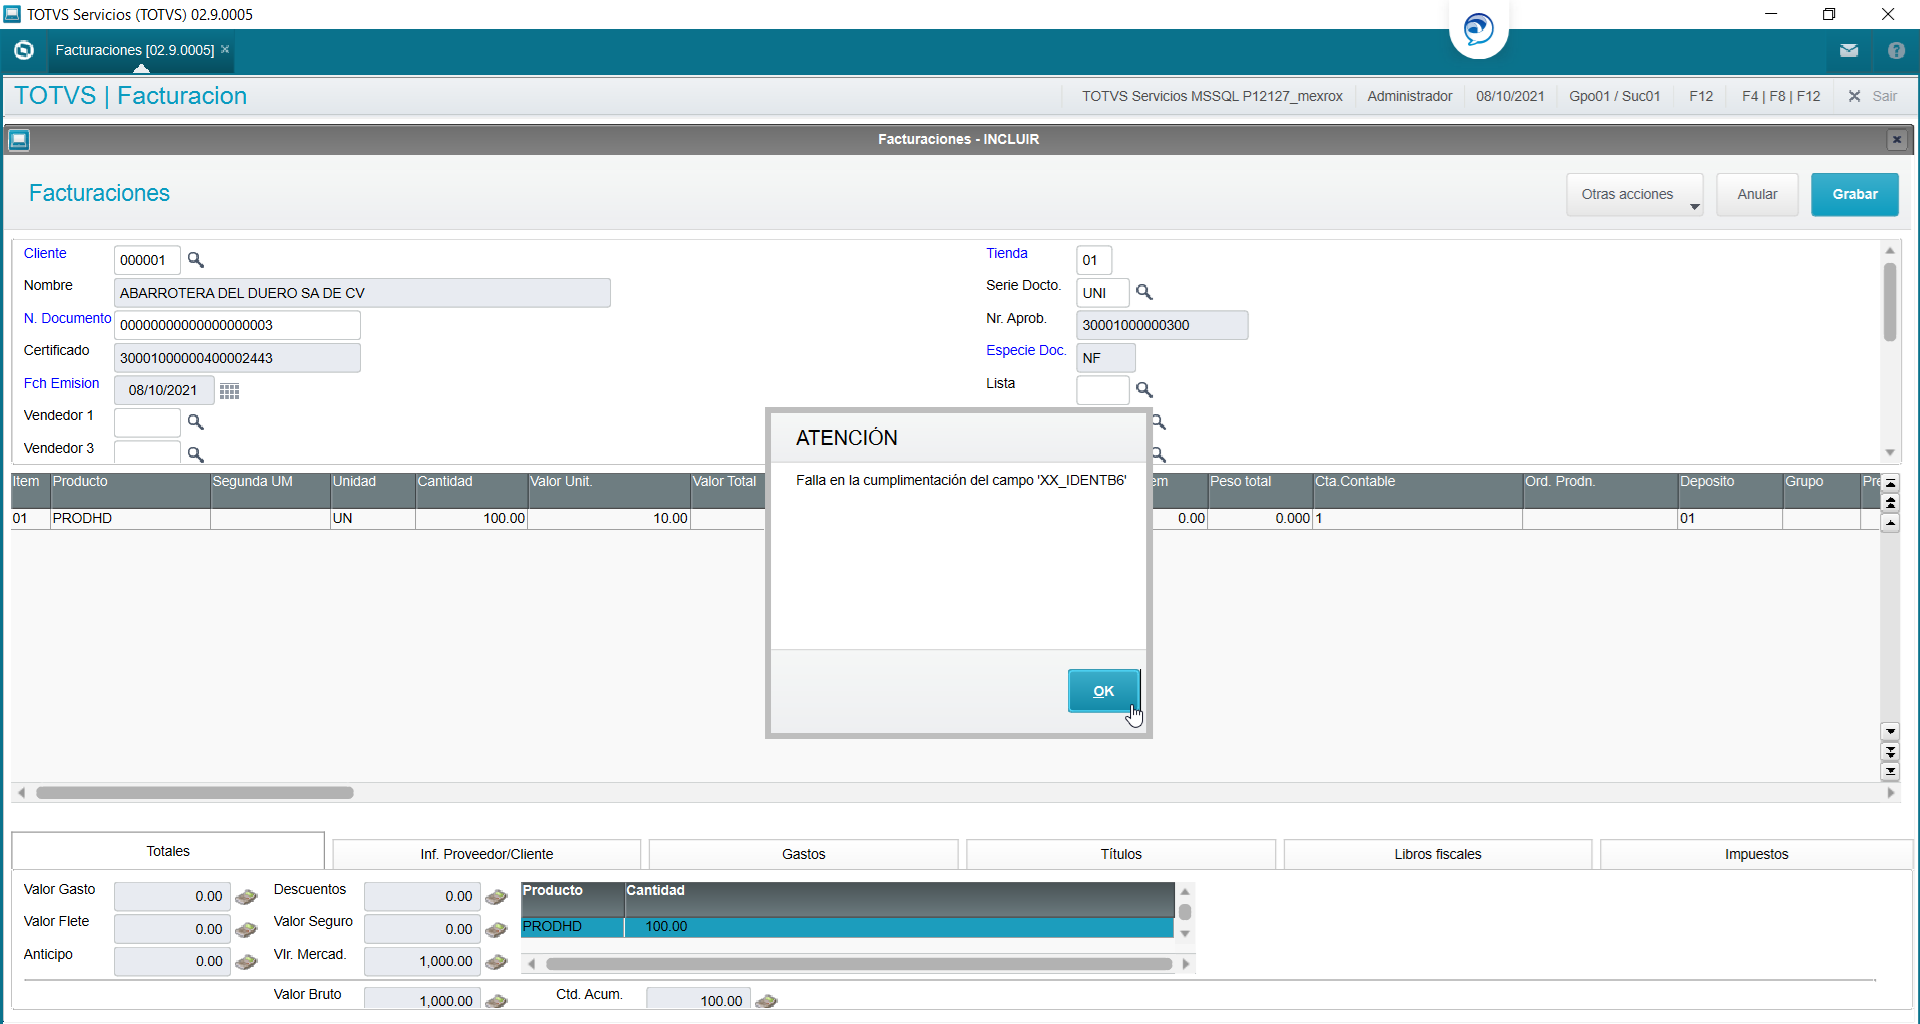The image size is (1920, 1024).
Task: Open Lista search magnifier
Action: [x=1144, y=389]
